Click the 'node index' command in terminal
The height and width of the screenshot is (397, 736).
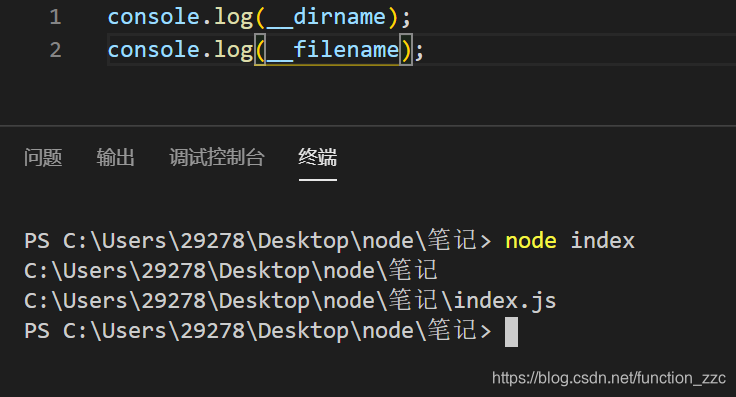tap(570, 241)
